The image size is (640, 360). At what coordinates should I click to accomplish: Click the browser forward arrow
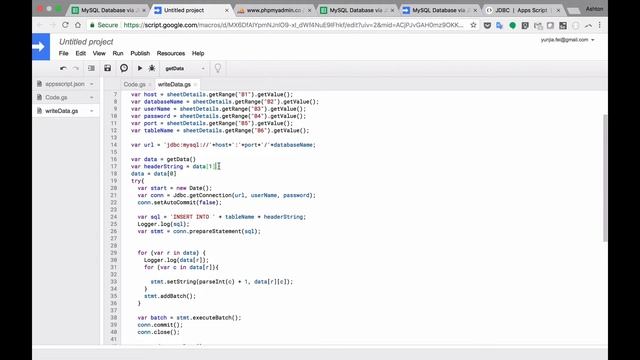point(53,25)
